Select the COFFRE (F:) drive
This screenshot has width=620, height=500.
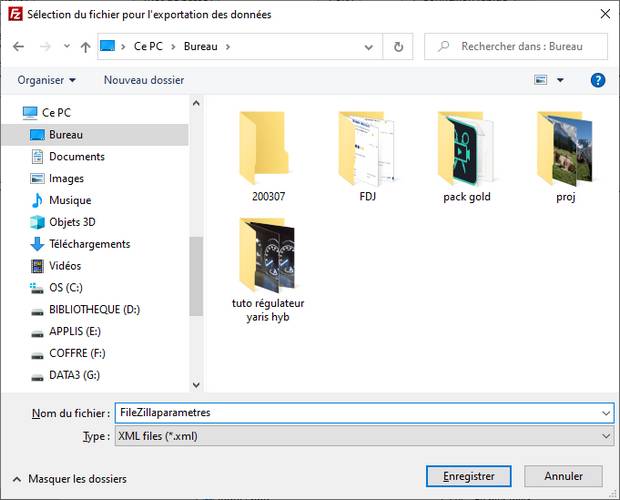[x=77, y=353]
